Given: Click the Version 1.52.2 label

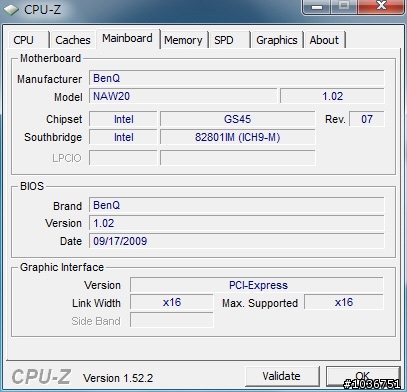Looking at the screenshot, I should click(x=118, y=378).
